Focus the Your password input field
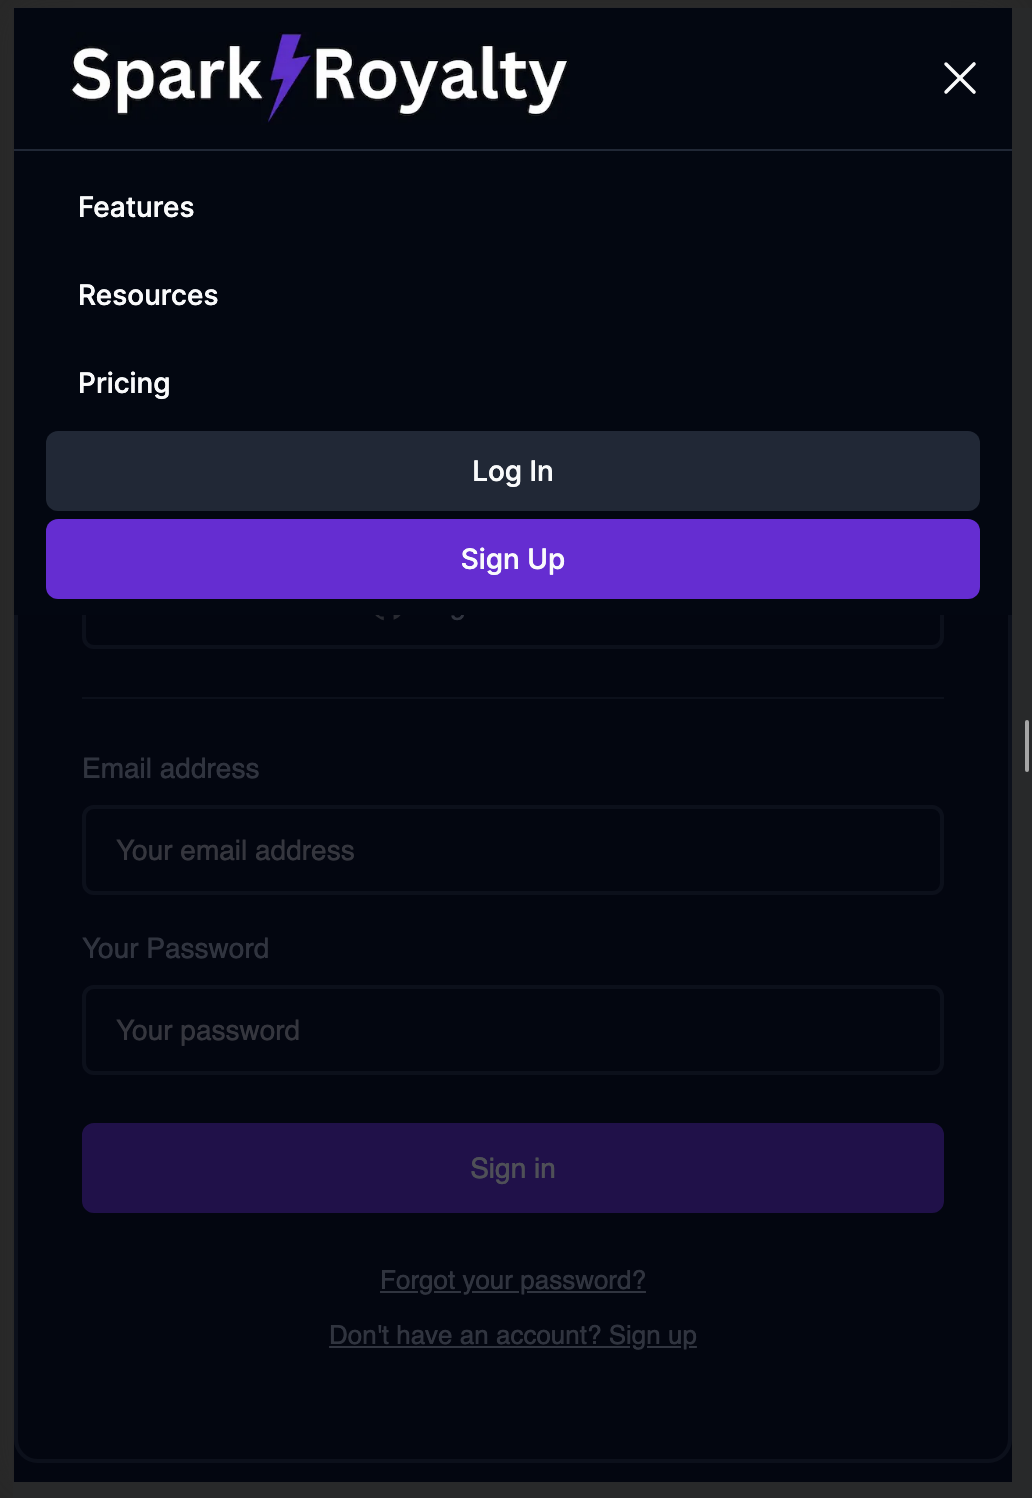Screen dimensions: 1032x1498 pyautogui.click(x=512, y=1030)
